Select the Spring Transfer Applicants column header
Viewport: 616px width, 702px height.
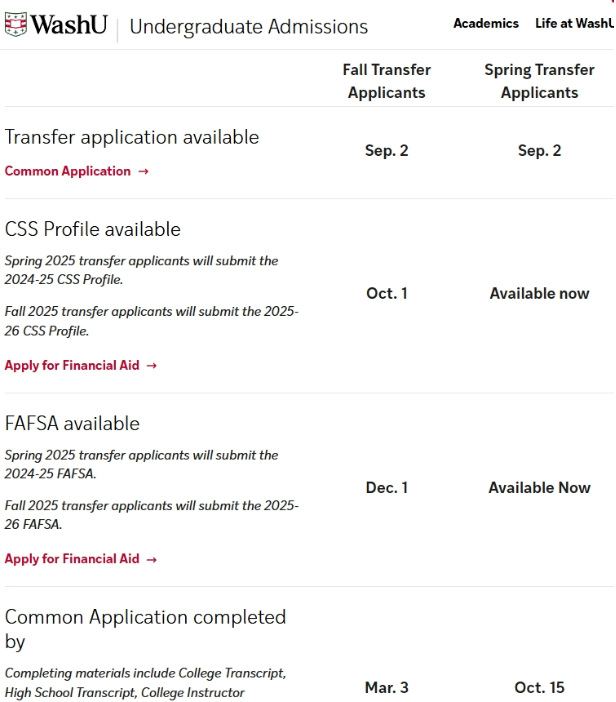[x=539, y=81]
